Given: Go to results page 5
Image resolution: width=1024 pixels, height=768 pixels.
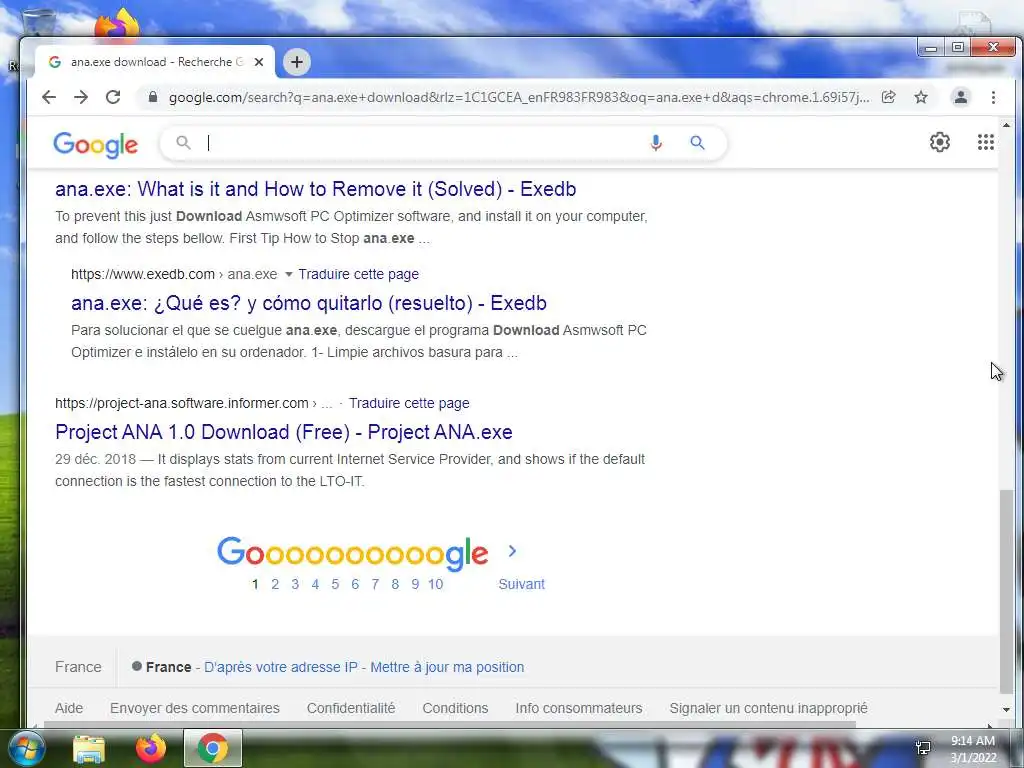Looking at the screenshot, I should point(335,584).
